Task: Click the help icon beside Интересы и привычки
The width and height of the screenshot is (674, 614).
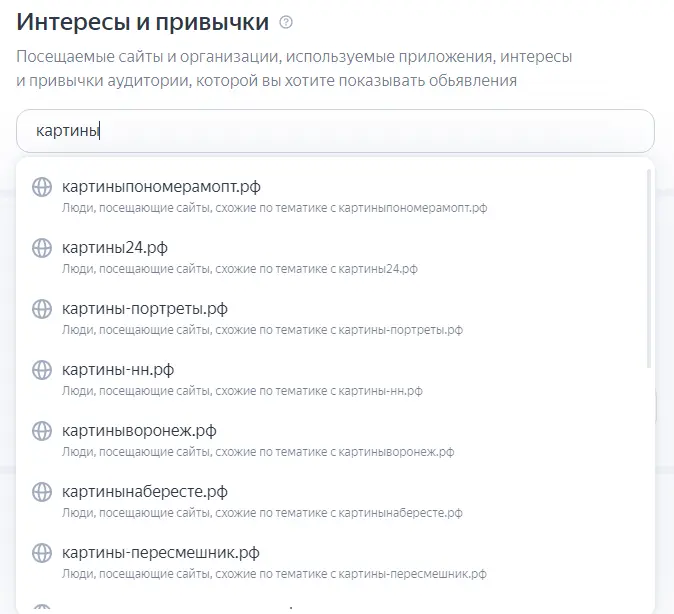Action: 287,22
